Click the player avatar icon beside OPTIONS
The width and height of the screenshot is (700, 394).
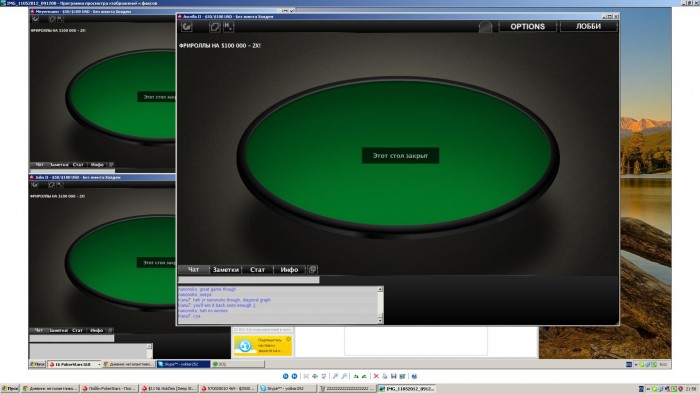[485, 27]
